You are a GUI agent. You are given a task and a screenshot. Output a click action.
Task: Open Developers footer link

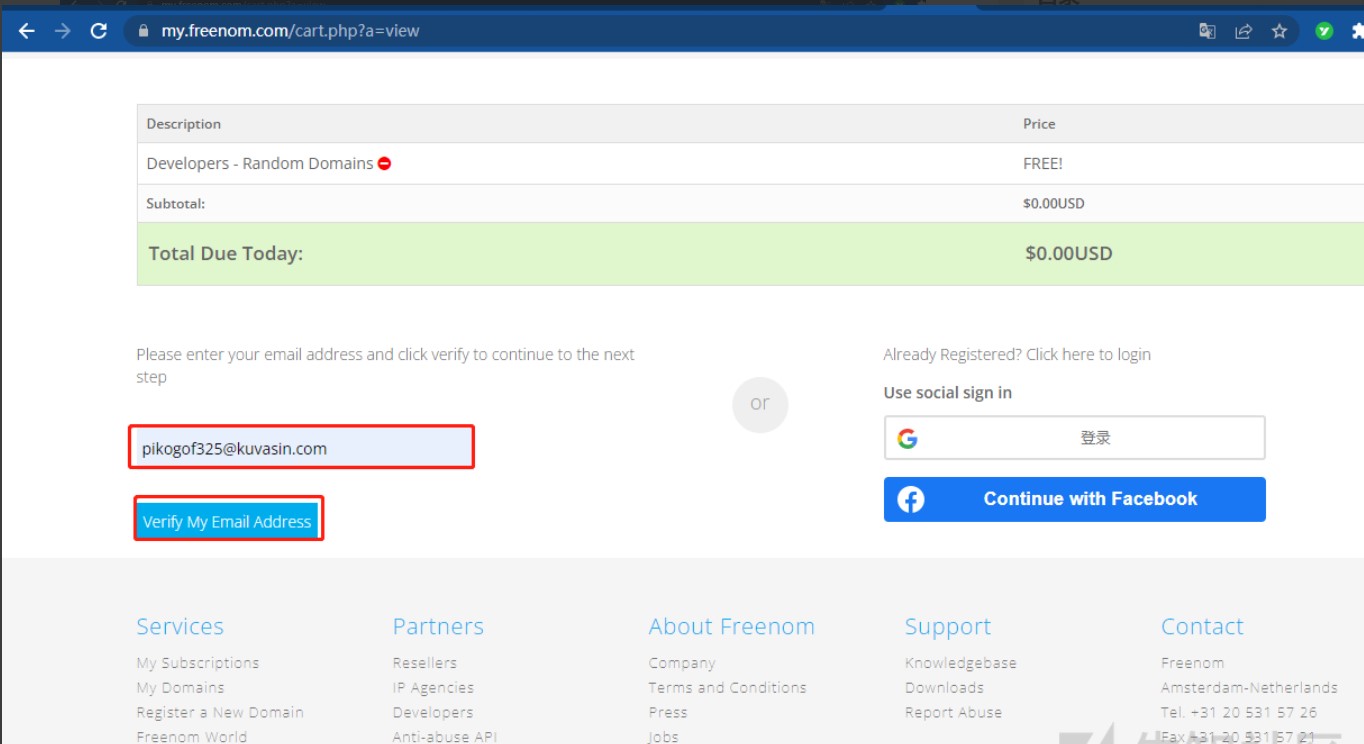(x=433, y=713)
